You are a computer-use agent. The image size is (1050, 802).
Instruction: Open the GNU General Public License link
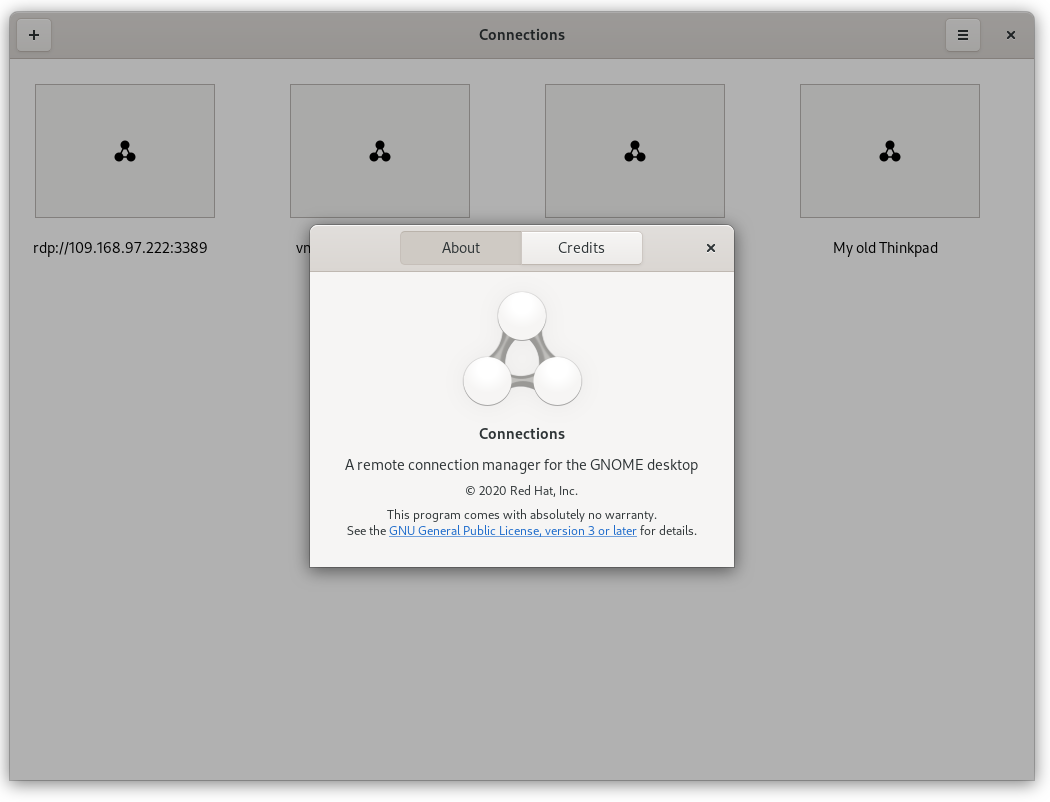[512, 530]
